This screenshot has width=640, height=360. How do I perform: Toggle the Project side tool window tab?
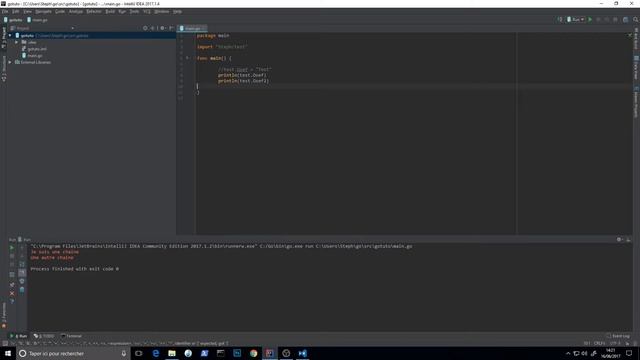(4, 38)
